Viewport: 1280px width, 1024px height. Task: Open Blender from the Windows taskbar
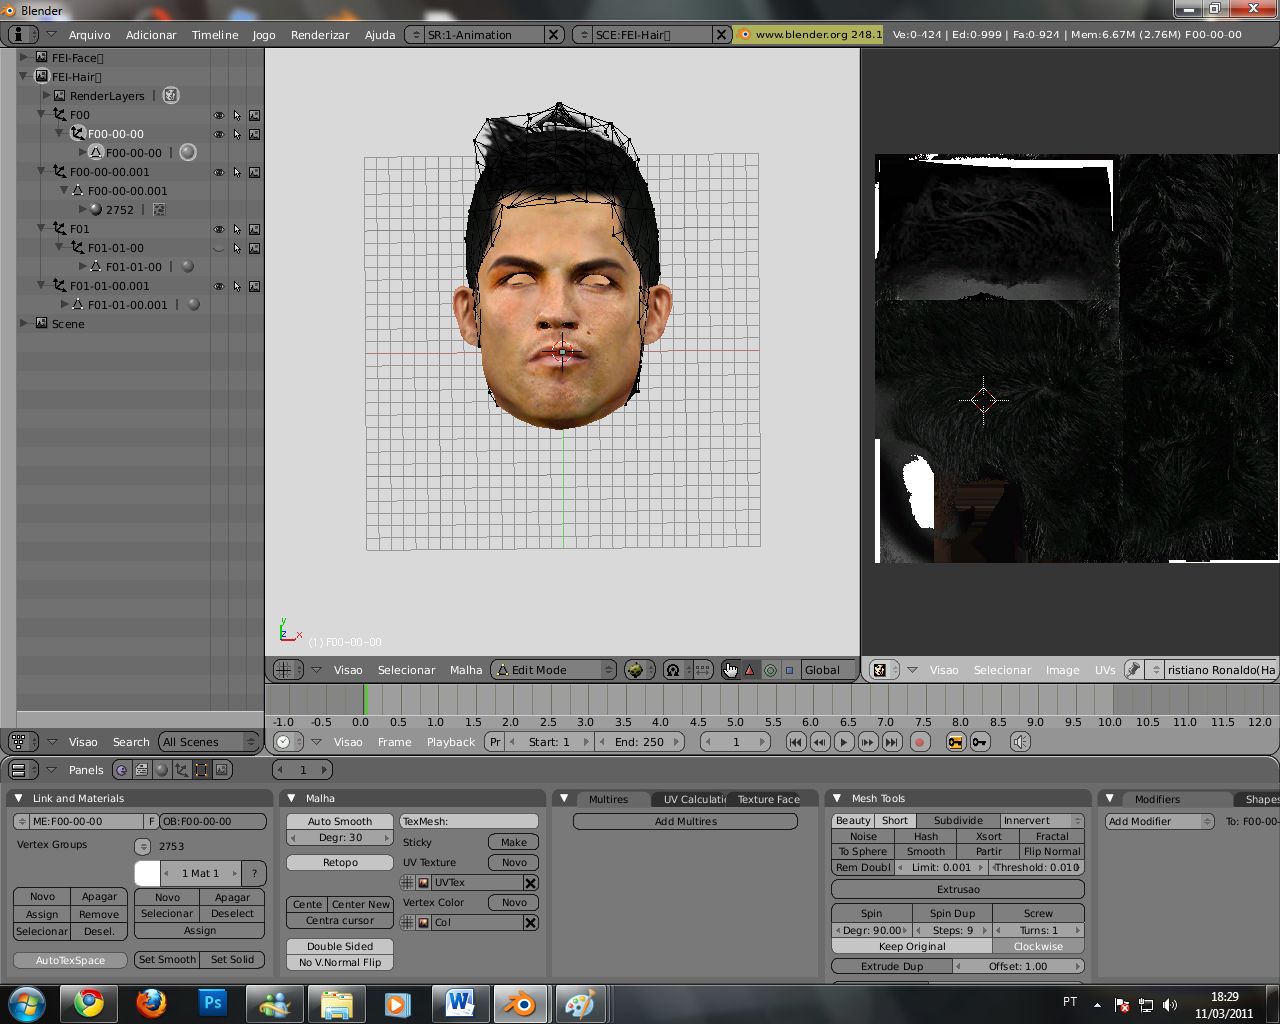tap(520, 1003)
